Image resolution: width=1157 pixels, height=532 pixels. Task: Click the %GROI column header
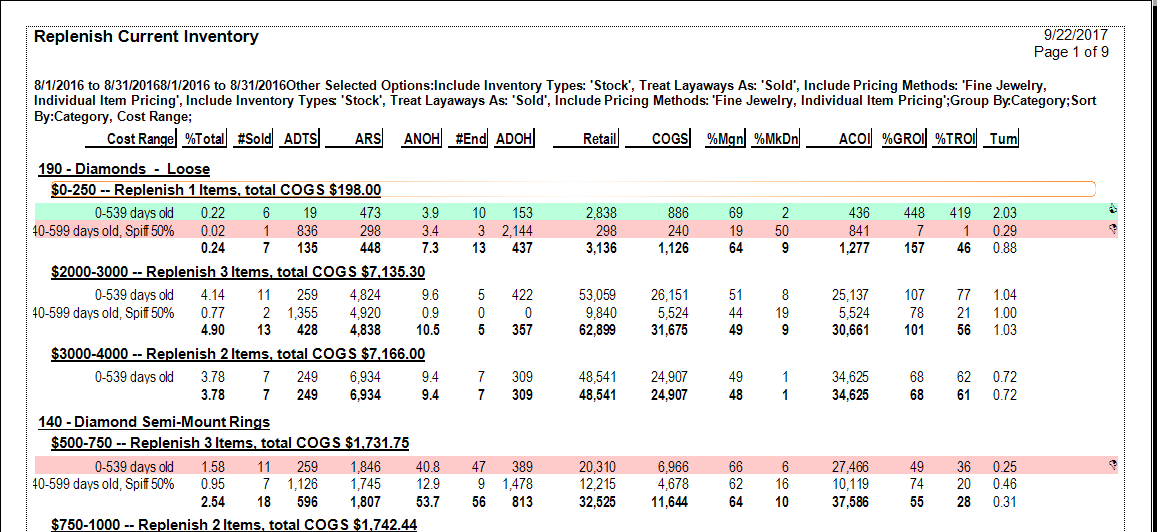pos(901,139)
